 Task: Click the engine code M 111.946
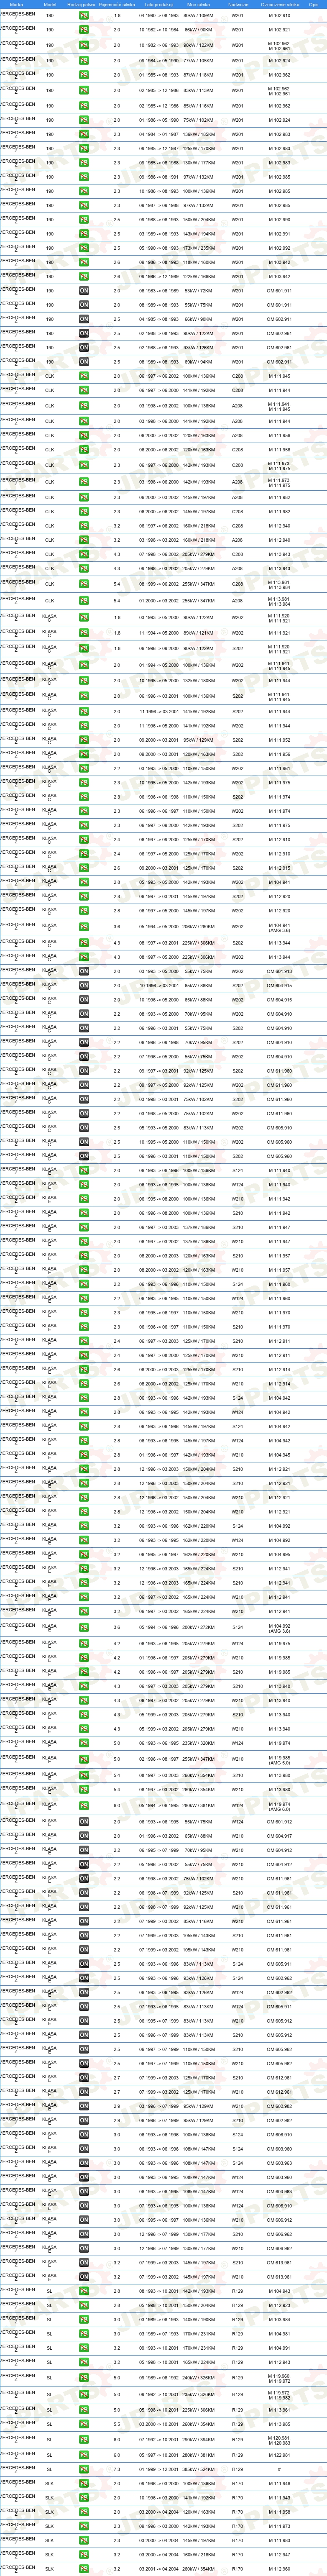tap(279, 2483)
